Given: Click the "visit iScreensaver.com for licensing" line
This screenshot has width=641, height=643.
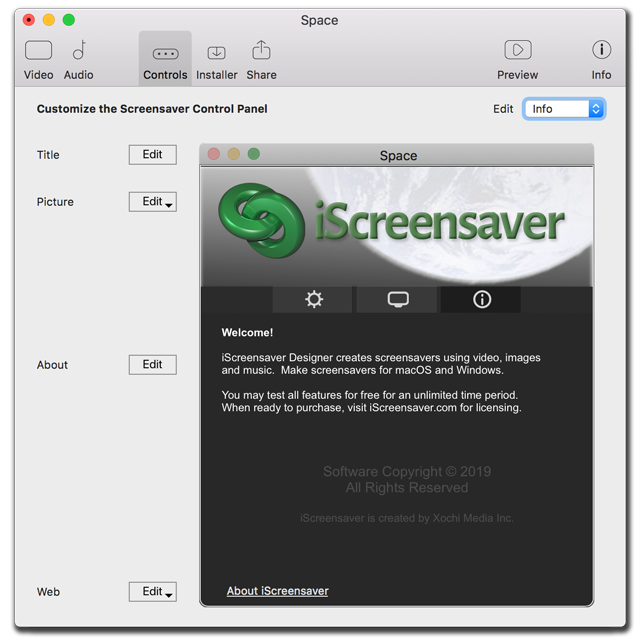Looking at the screenshot, I should point(371,408).
